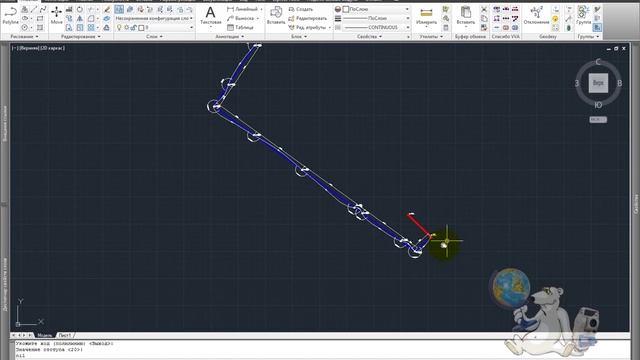The width and height of the screenshot is (640, 360).
Task: Click the yellow circle Geodesy icon
Action: (x=555, y=19)
